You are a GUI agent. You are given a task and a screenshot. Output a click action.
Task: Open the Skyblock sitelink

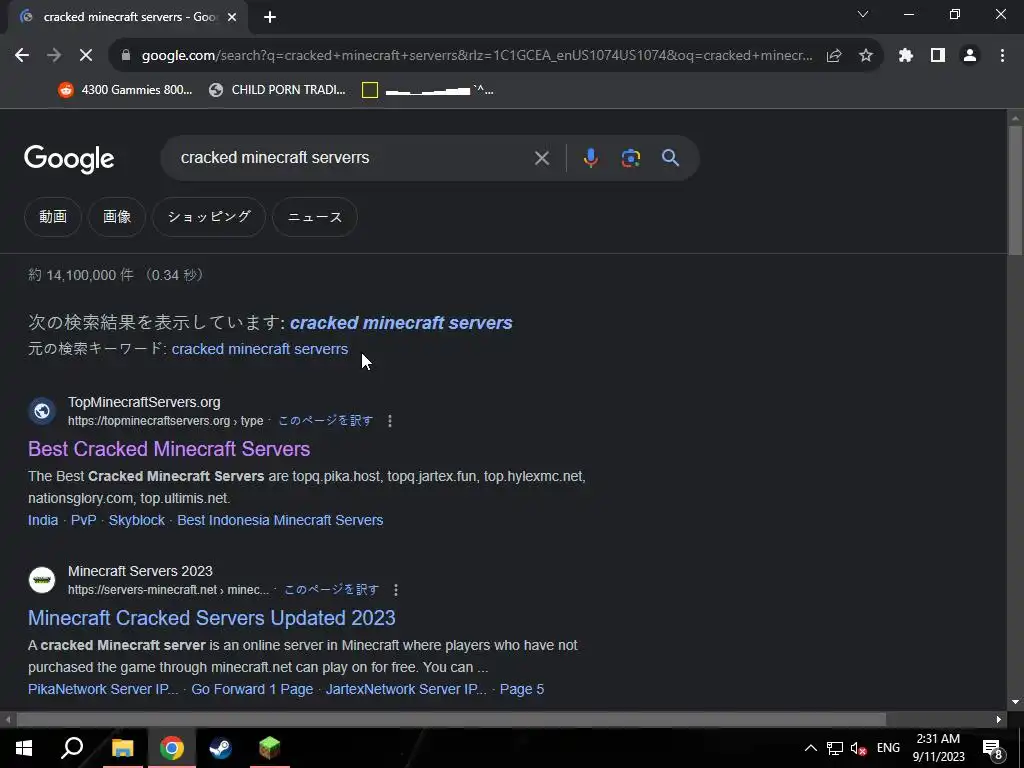click(136, 520)
